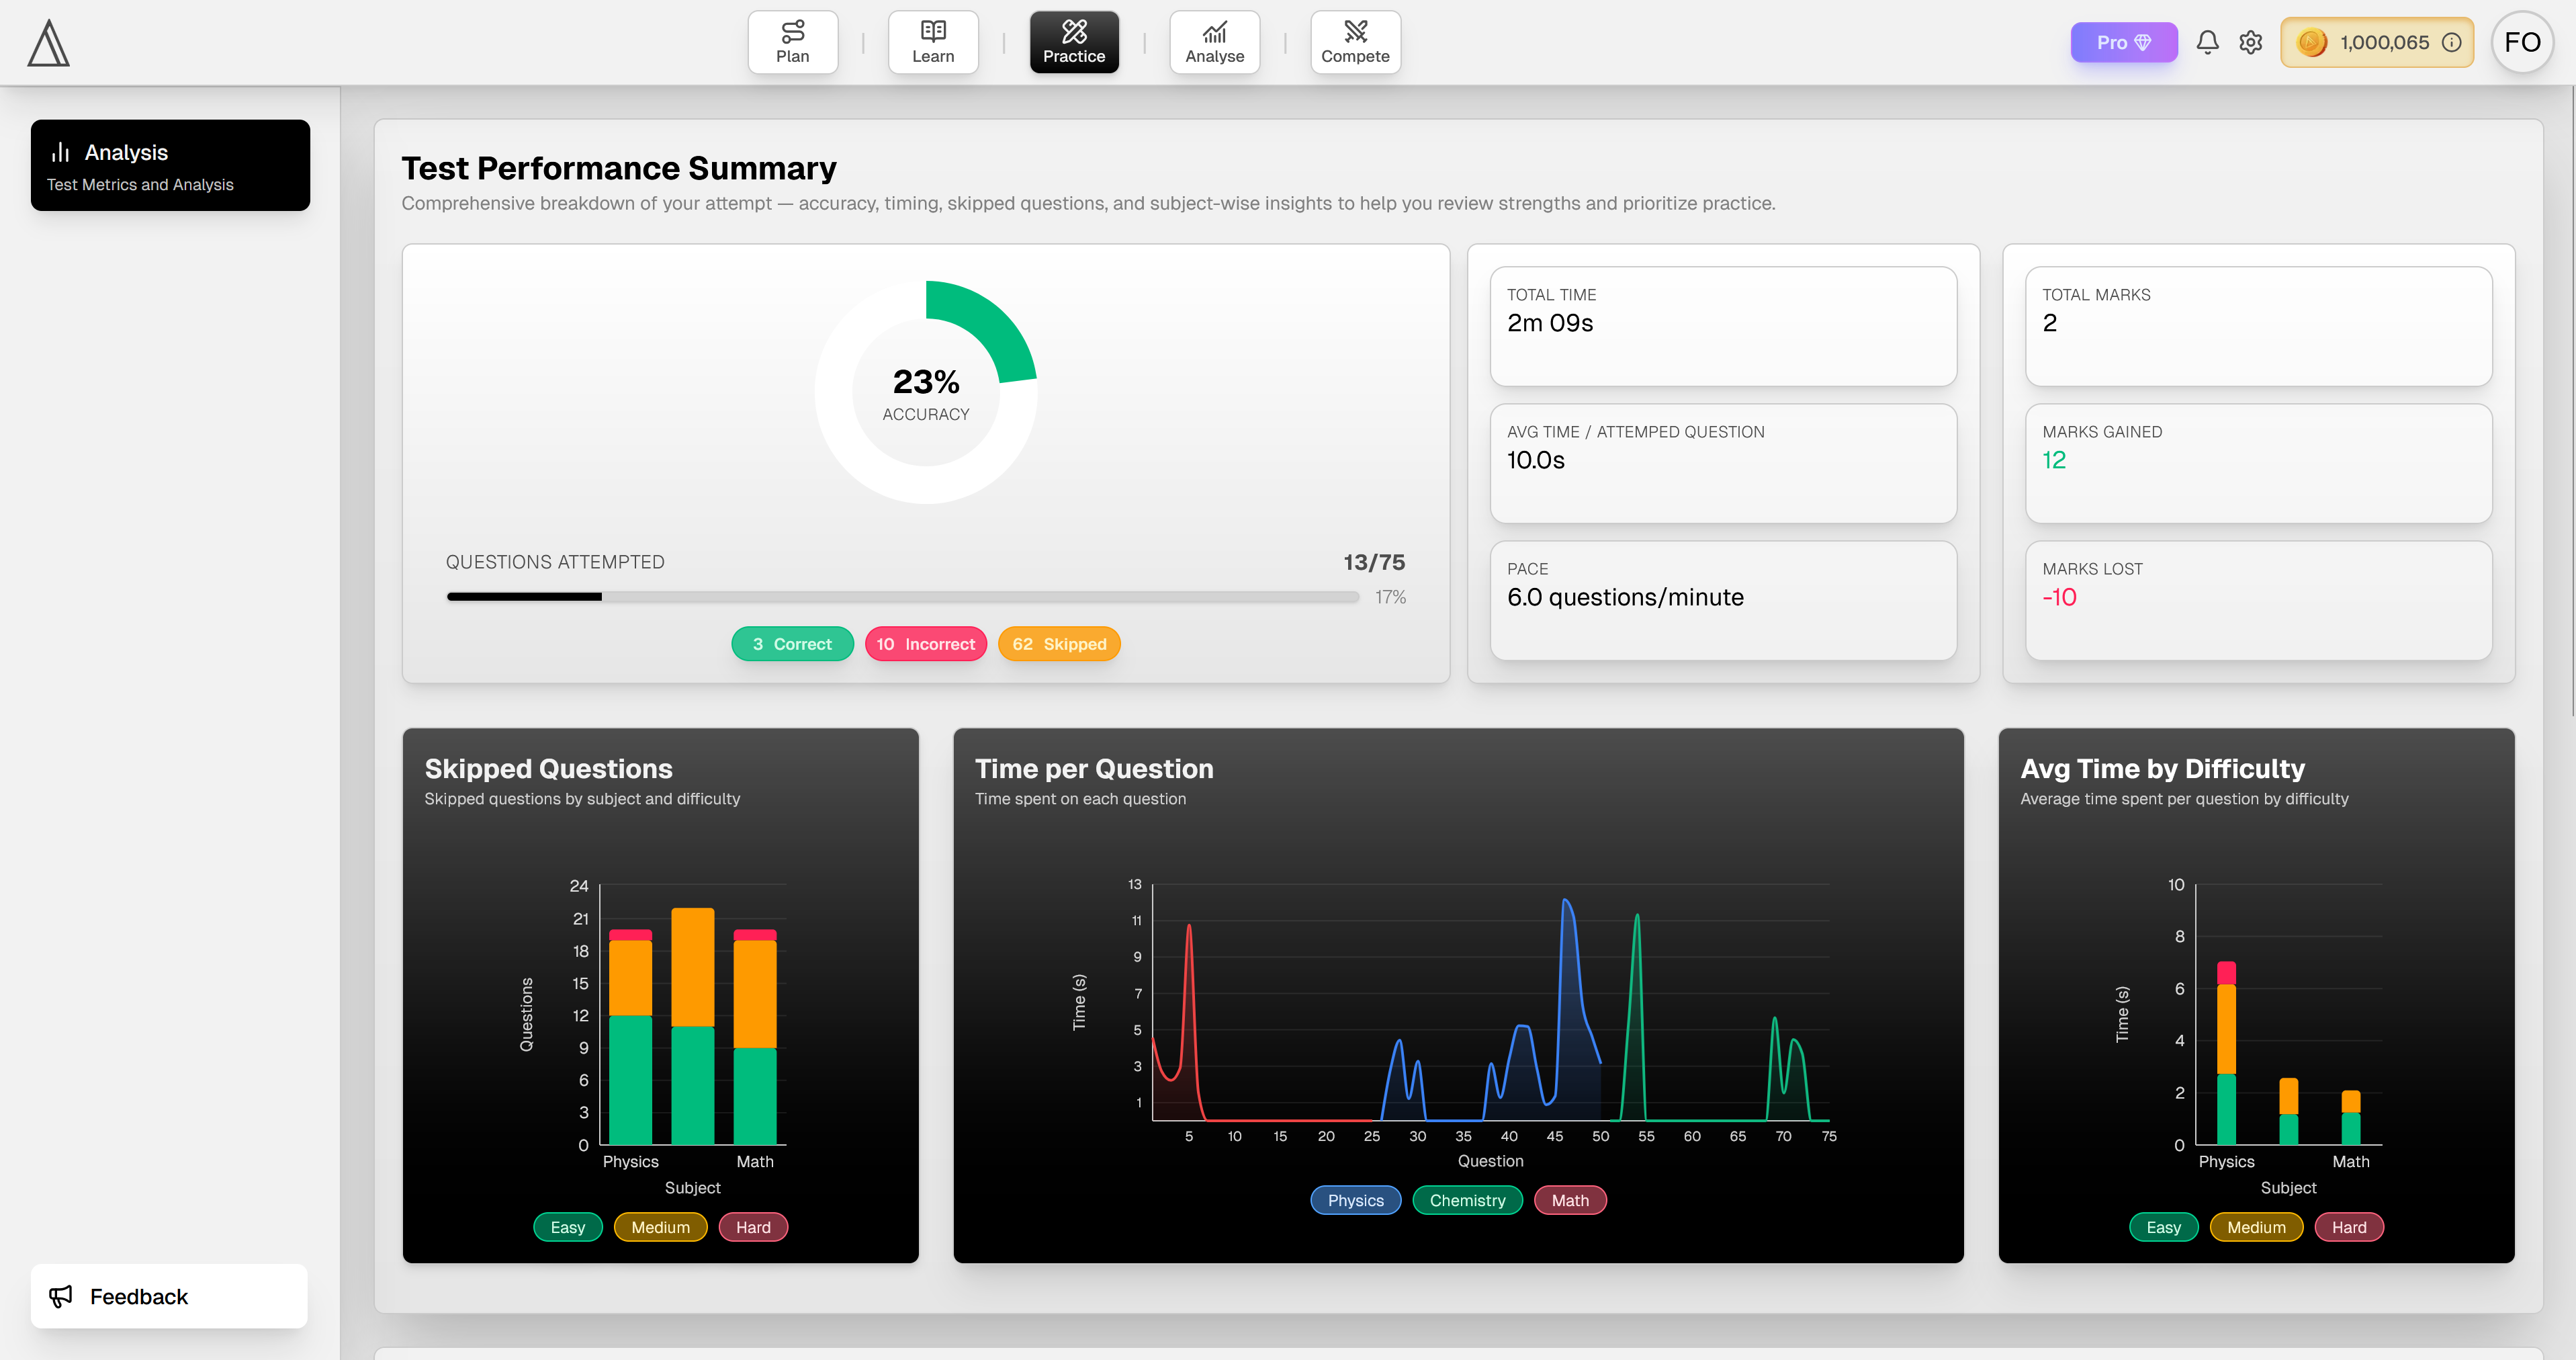Switch to the Analyse tab
The image size is (2576, 1360).
pyautogui.click(x=1214, y=42)
